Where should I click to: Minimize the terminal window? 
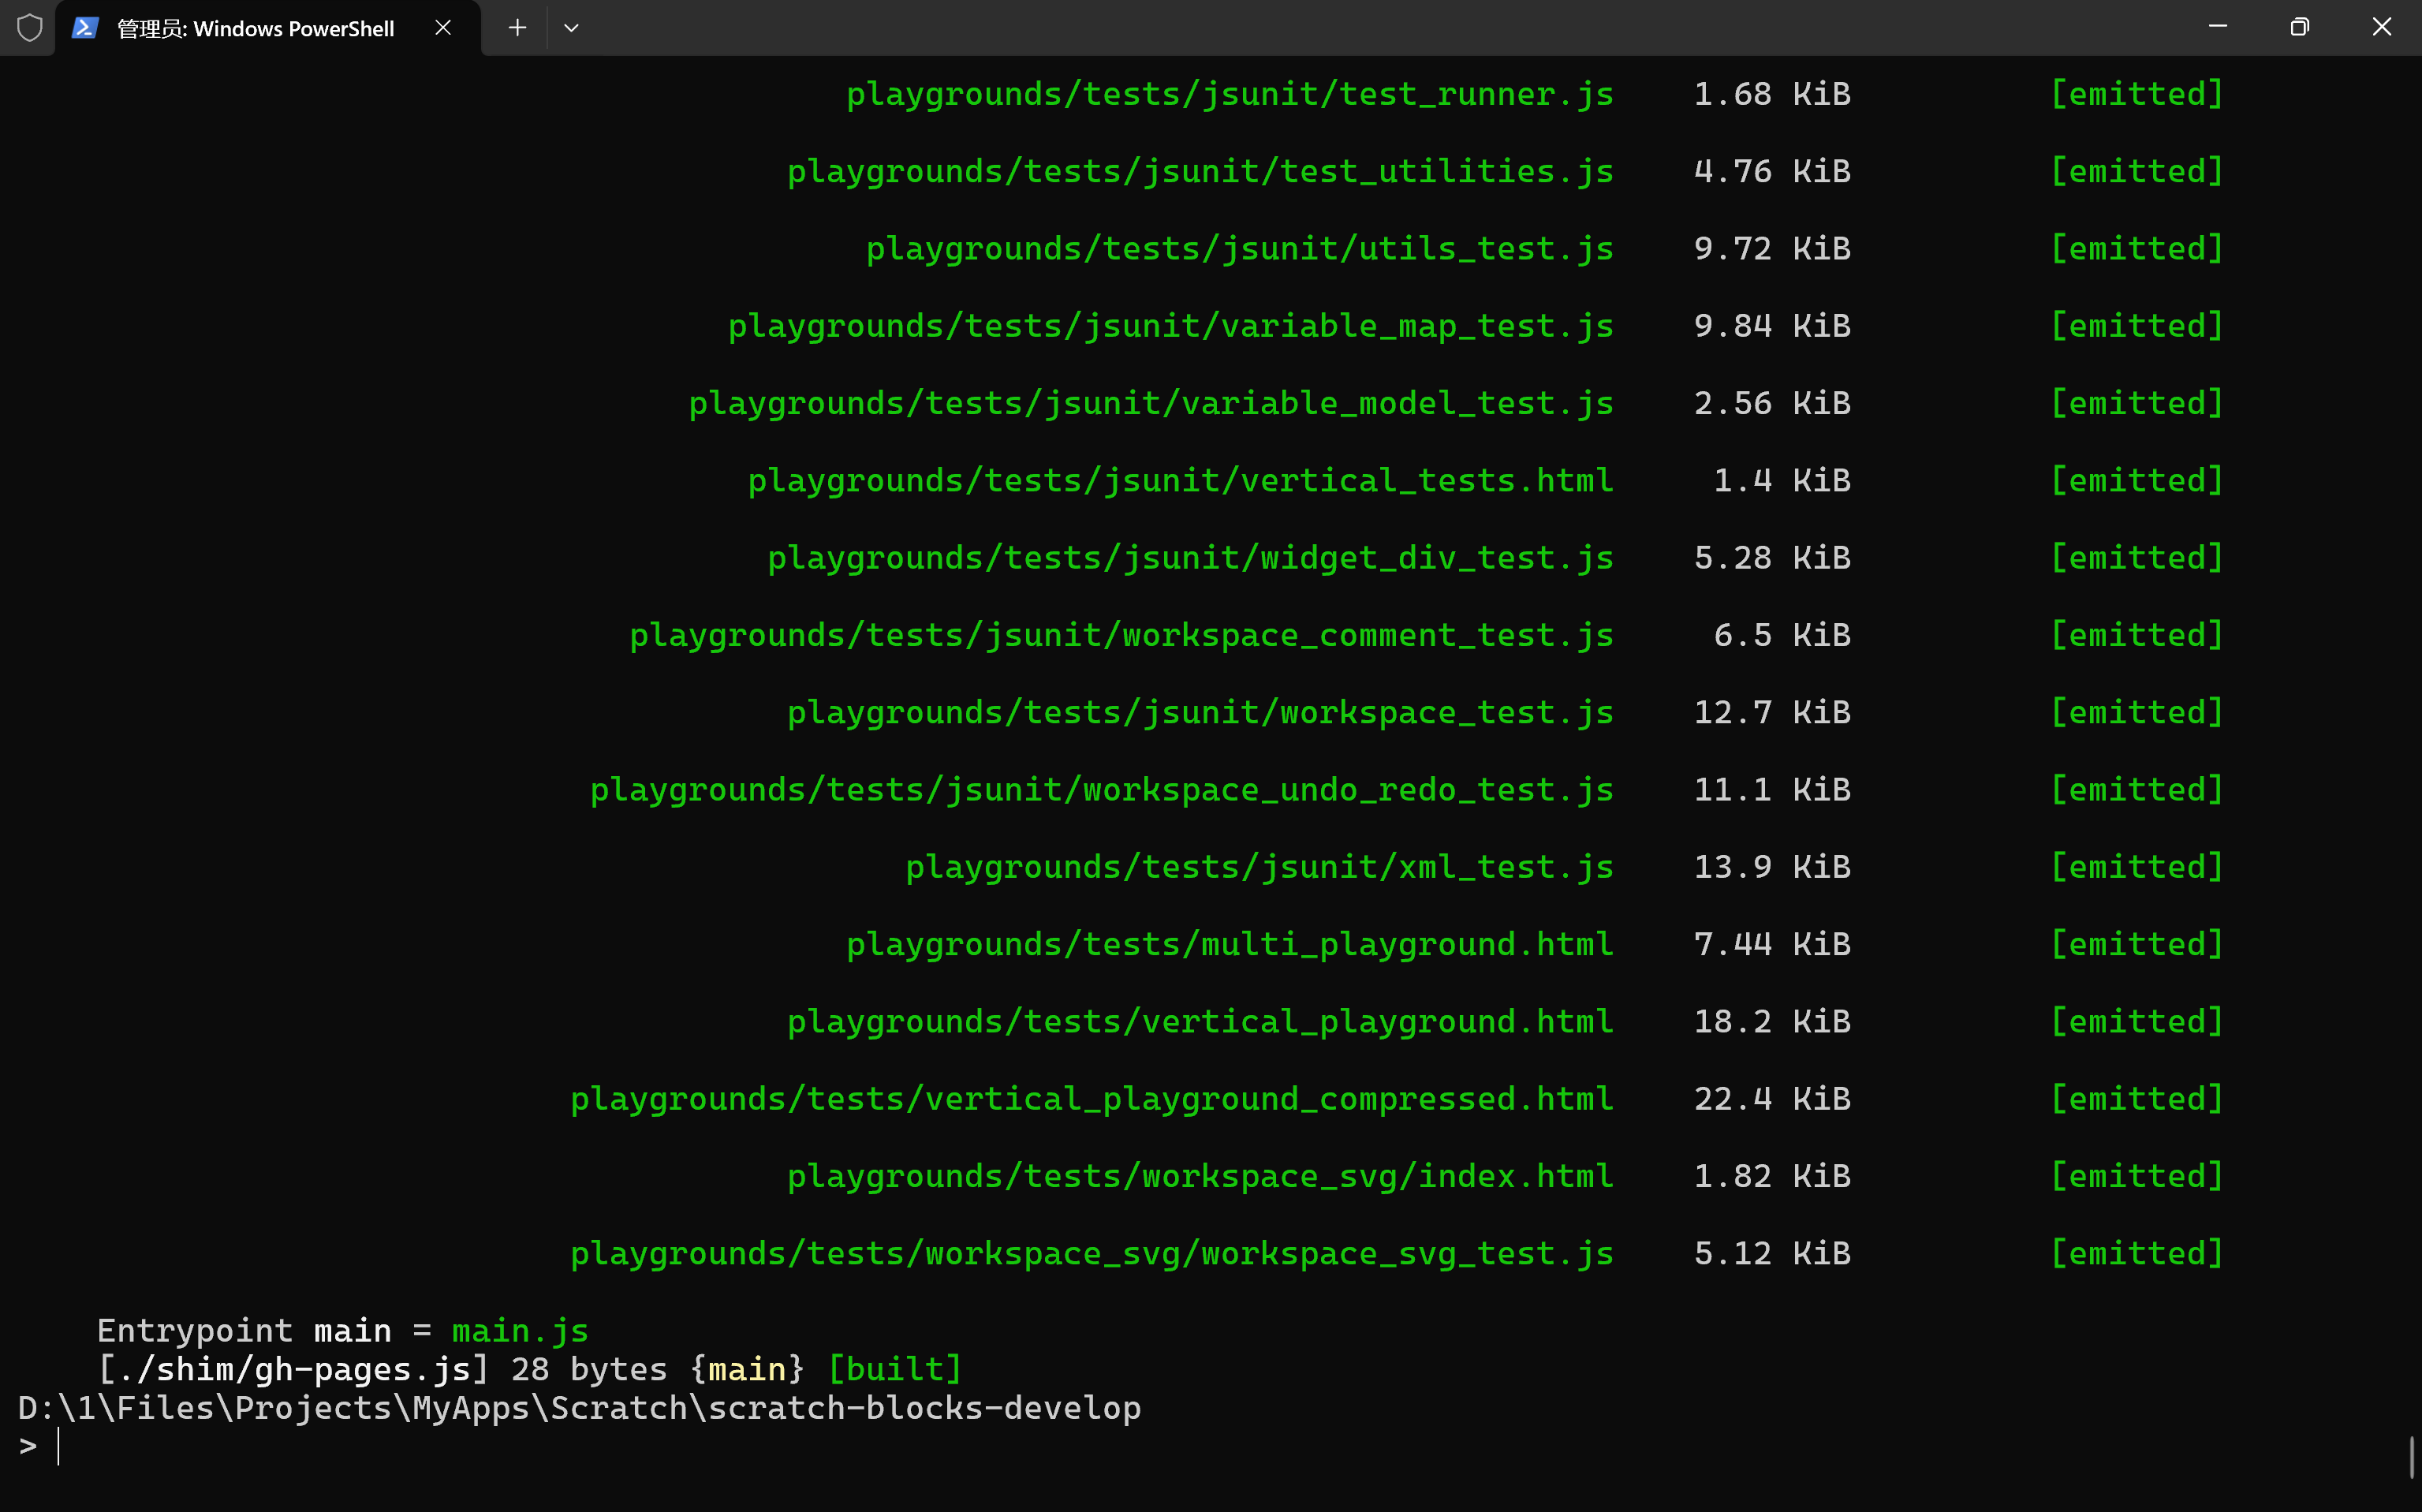(x=2217, y=27)
